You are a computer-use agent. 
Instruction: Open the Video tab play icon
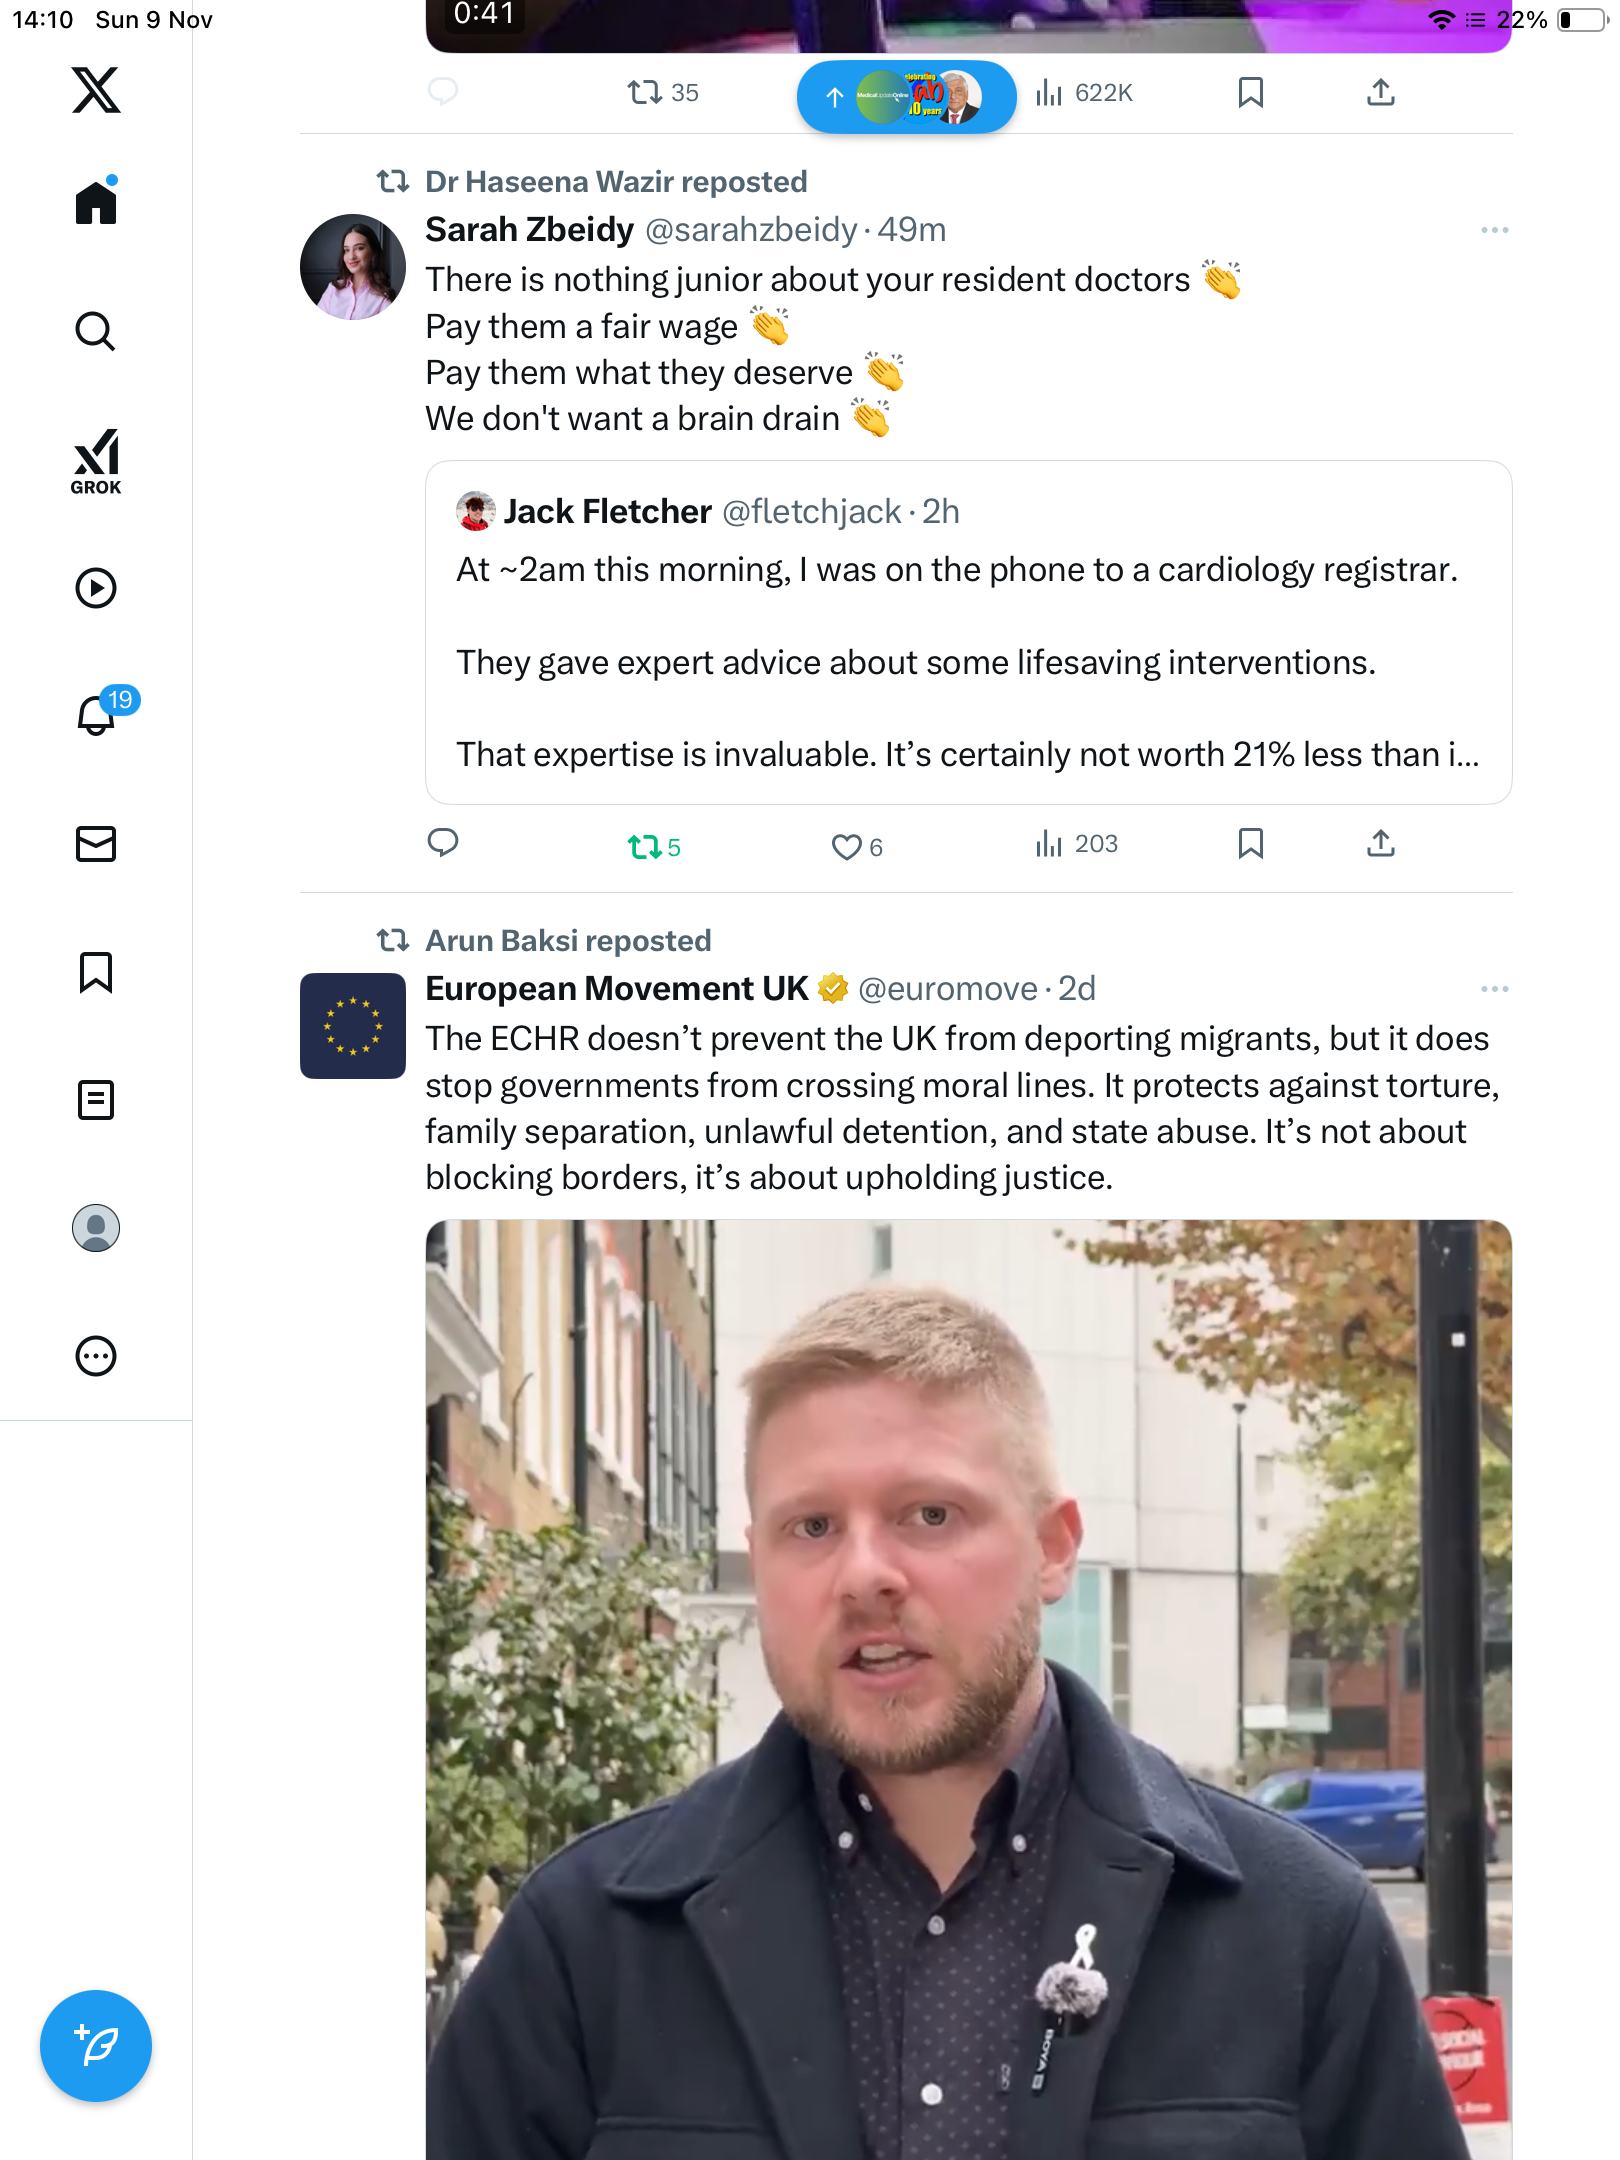(96, 588)
